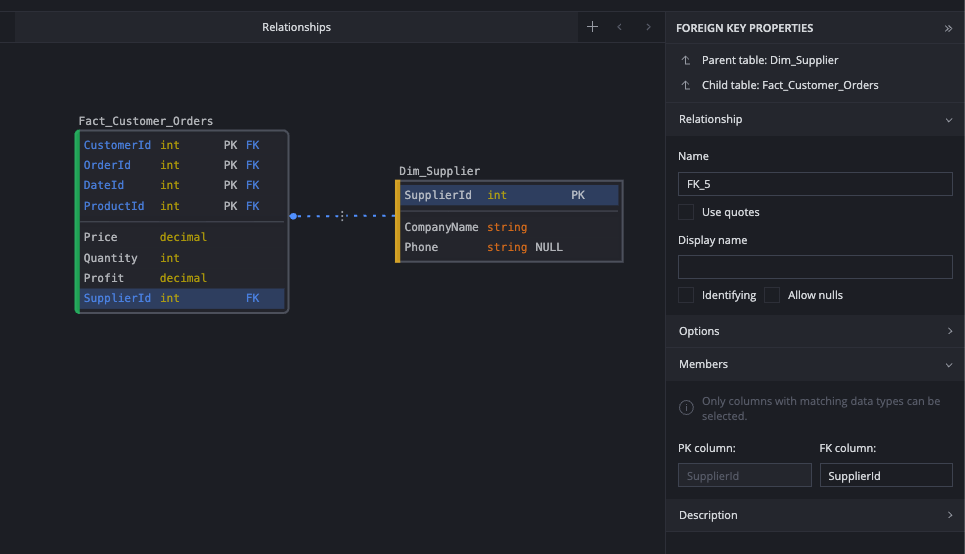965x554 pixels.
Task: Click PK marker on OrderId row
Action: 230,165
